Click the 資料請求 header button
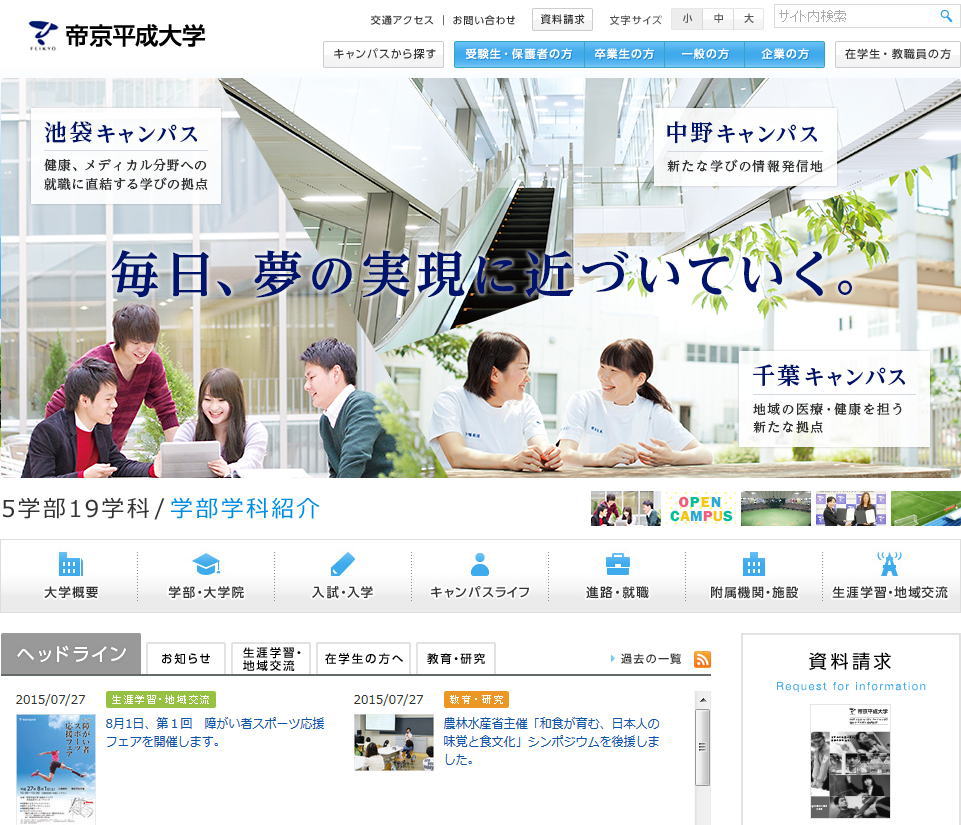Screen dimensions: 961x825 (561, 19)
